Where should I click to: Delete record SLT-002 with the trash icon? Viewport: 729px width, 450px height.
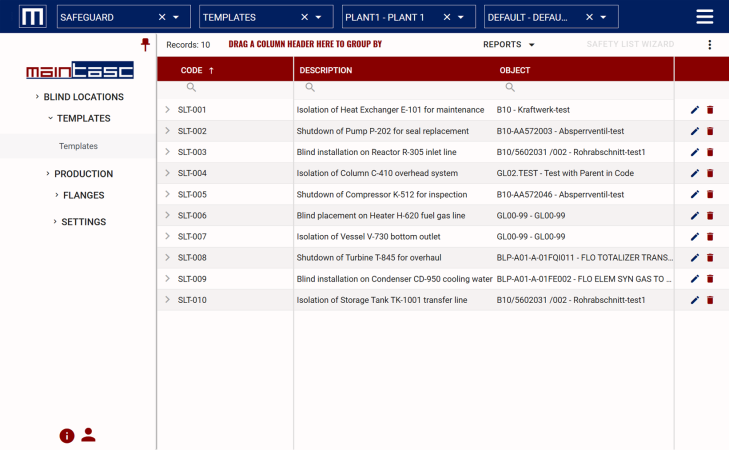(710, 131)
